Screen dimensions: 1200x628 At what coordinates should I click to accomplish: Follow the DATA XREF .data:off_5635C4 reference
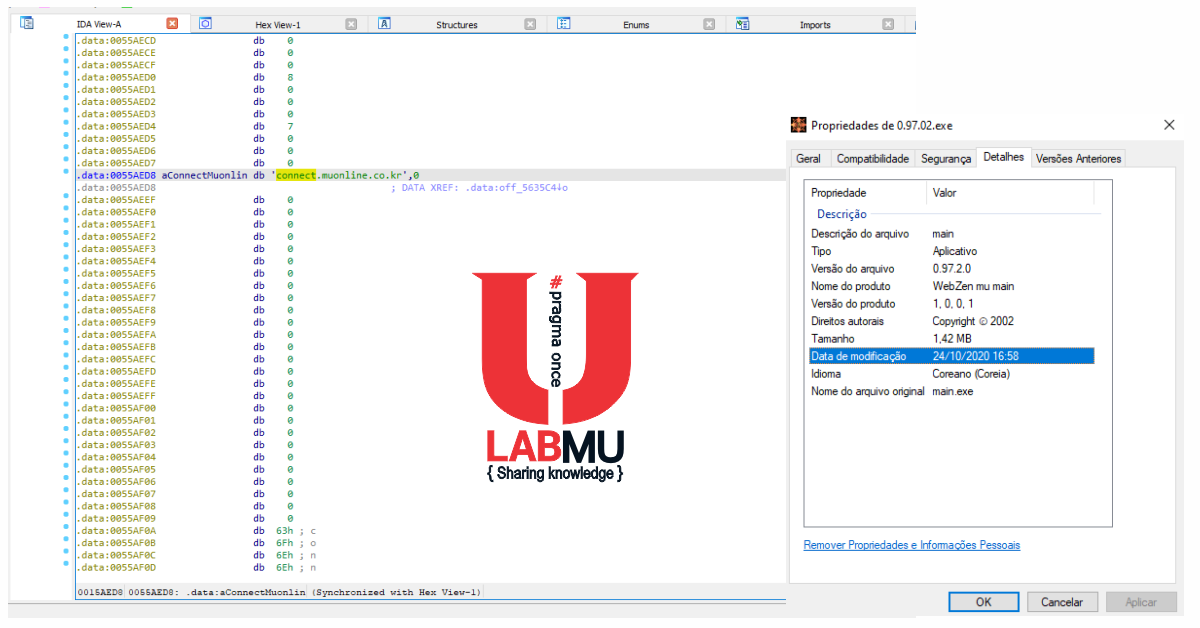515,187
